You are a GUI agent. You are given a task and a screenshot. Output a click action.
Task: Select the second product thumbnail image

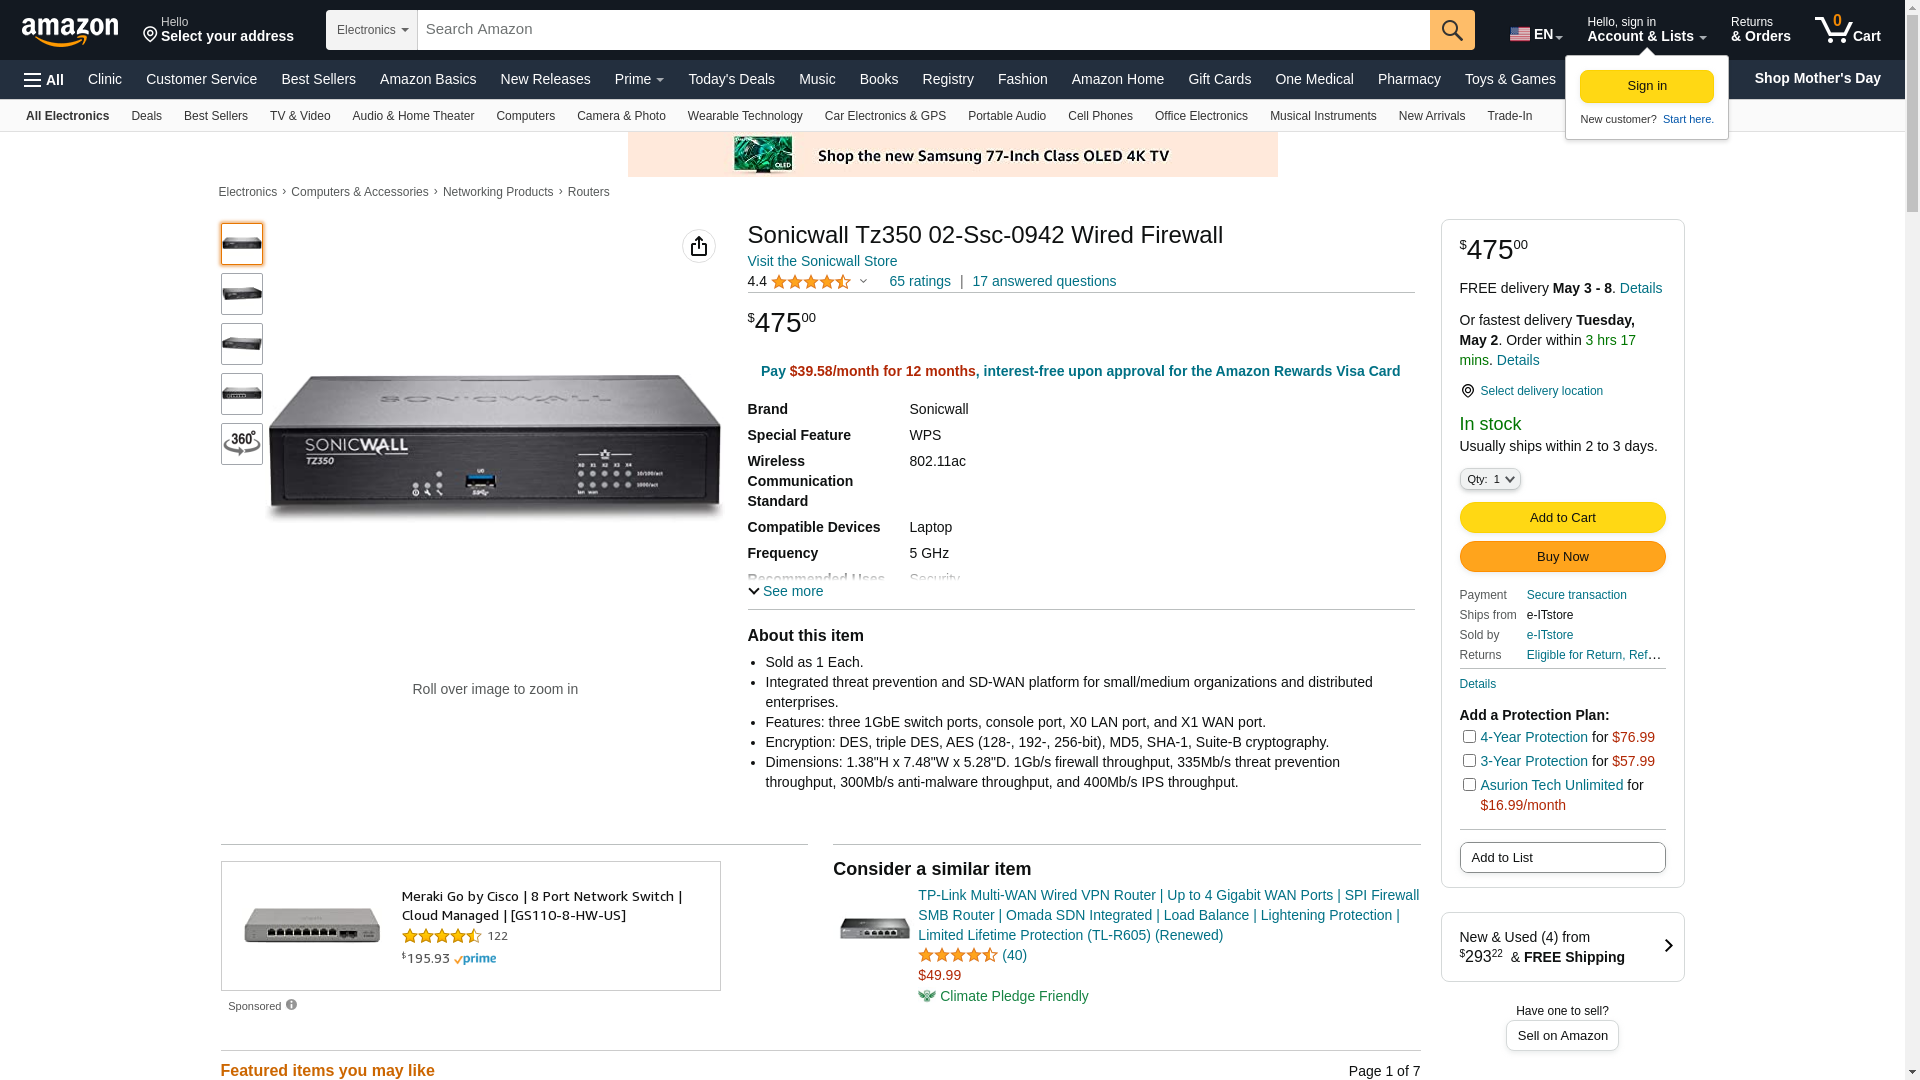(x=242, y=294)
